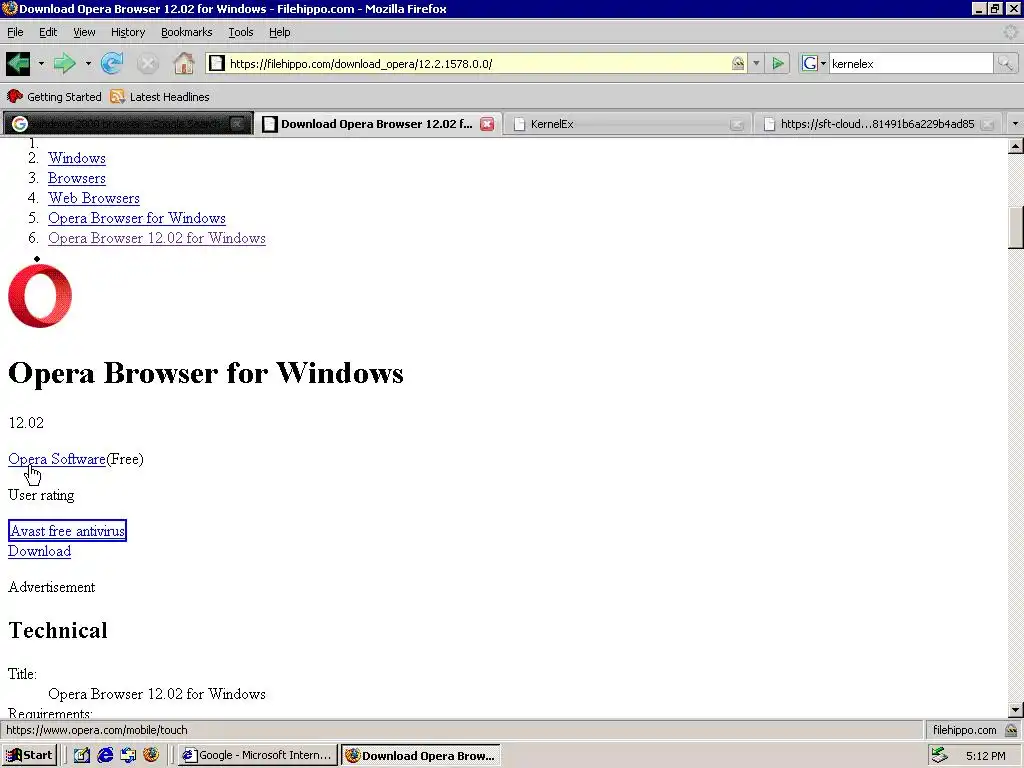Launch Outlook Express from Quick Launch
Screen dimensions: 1024x768
(128, 756)
